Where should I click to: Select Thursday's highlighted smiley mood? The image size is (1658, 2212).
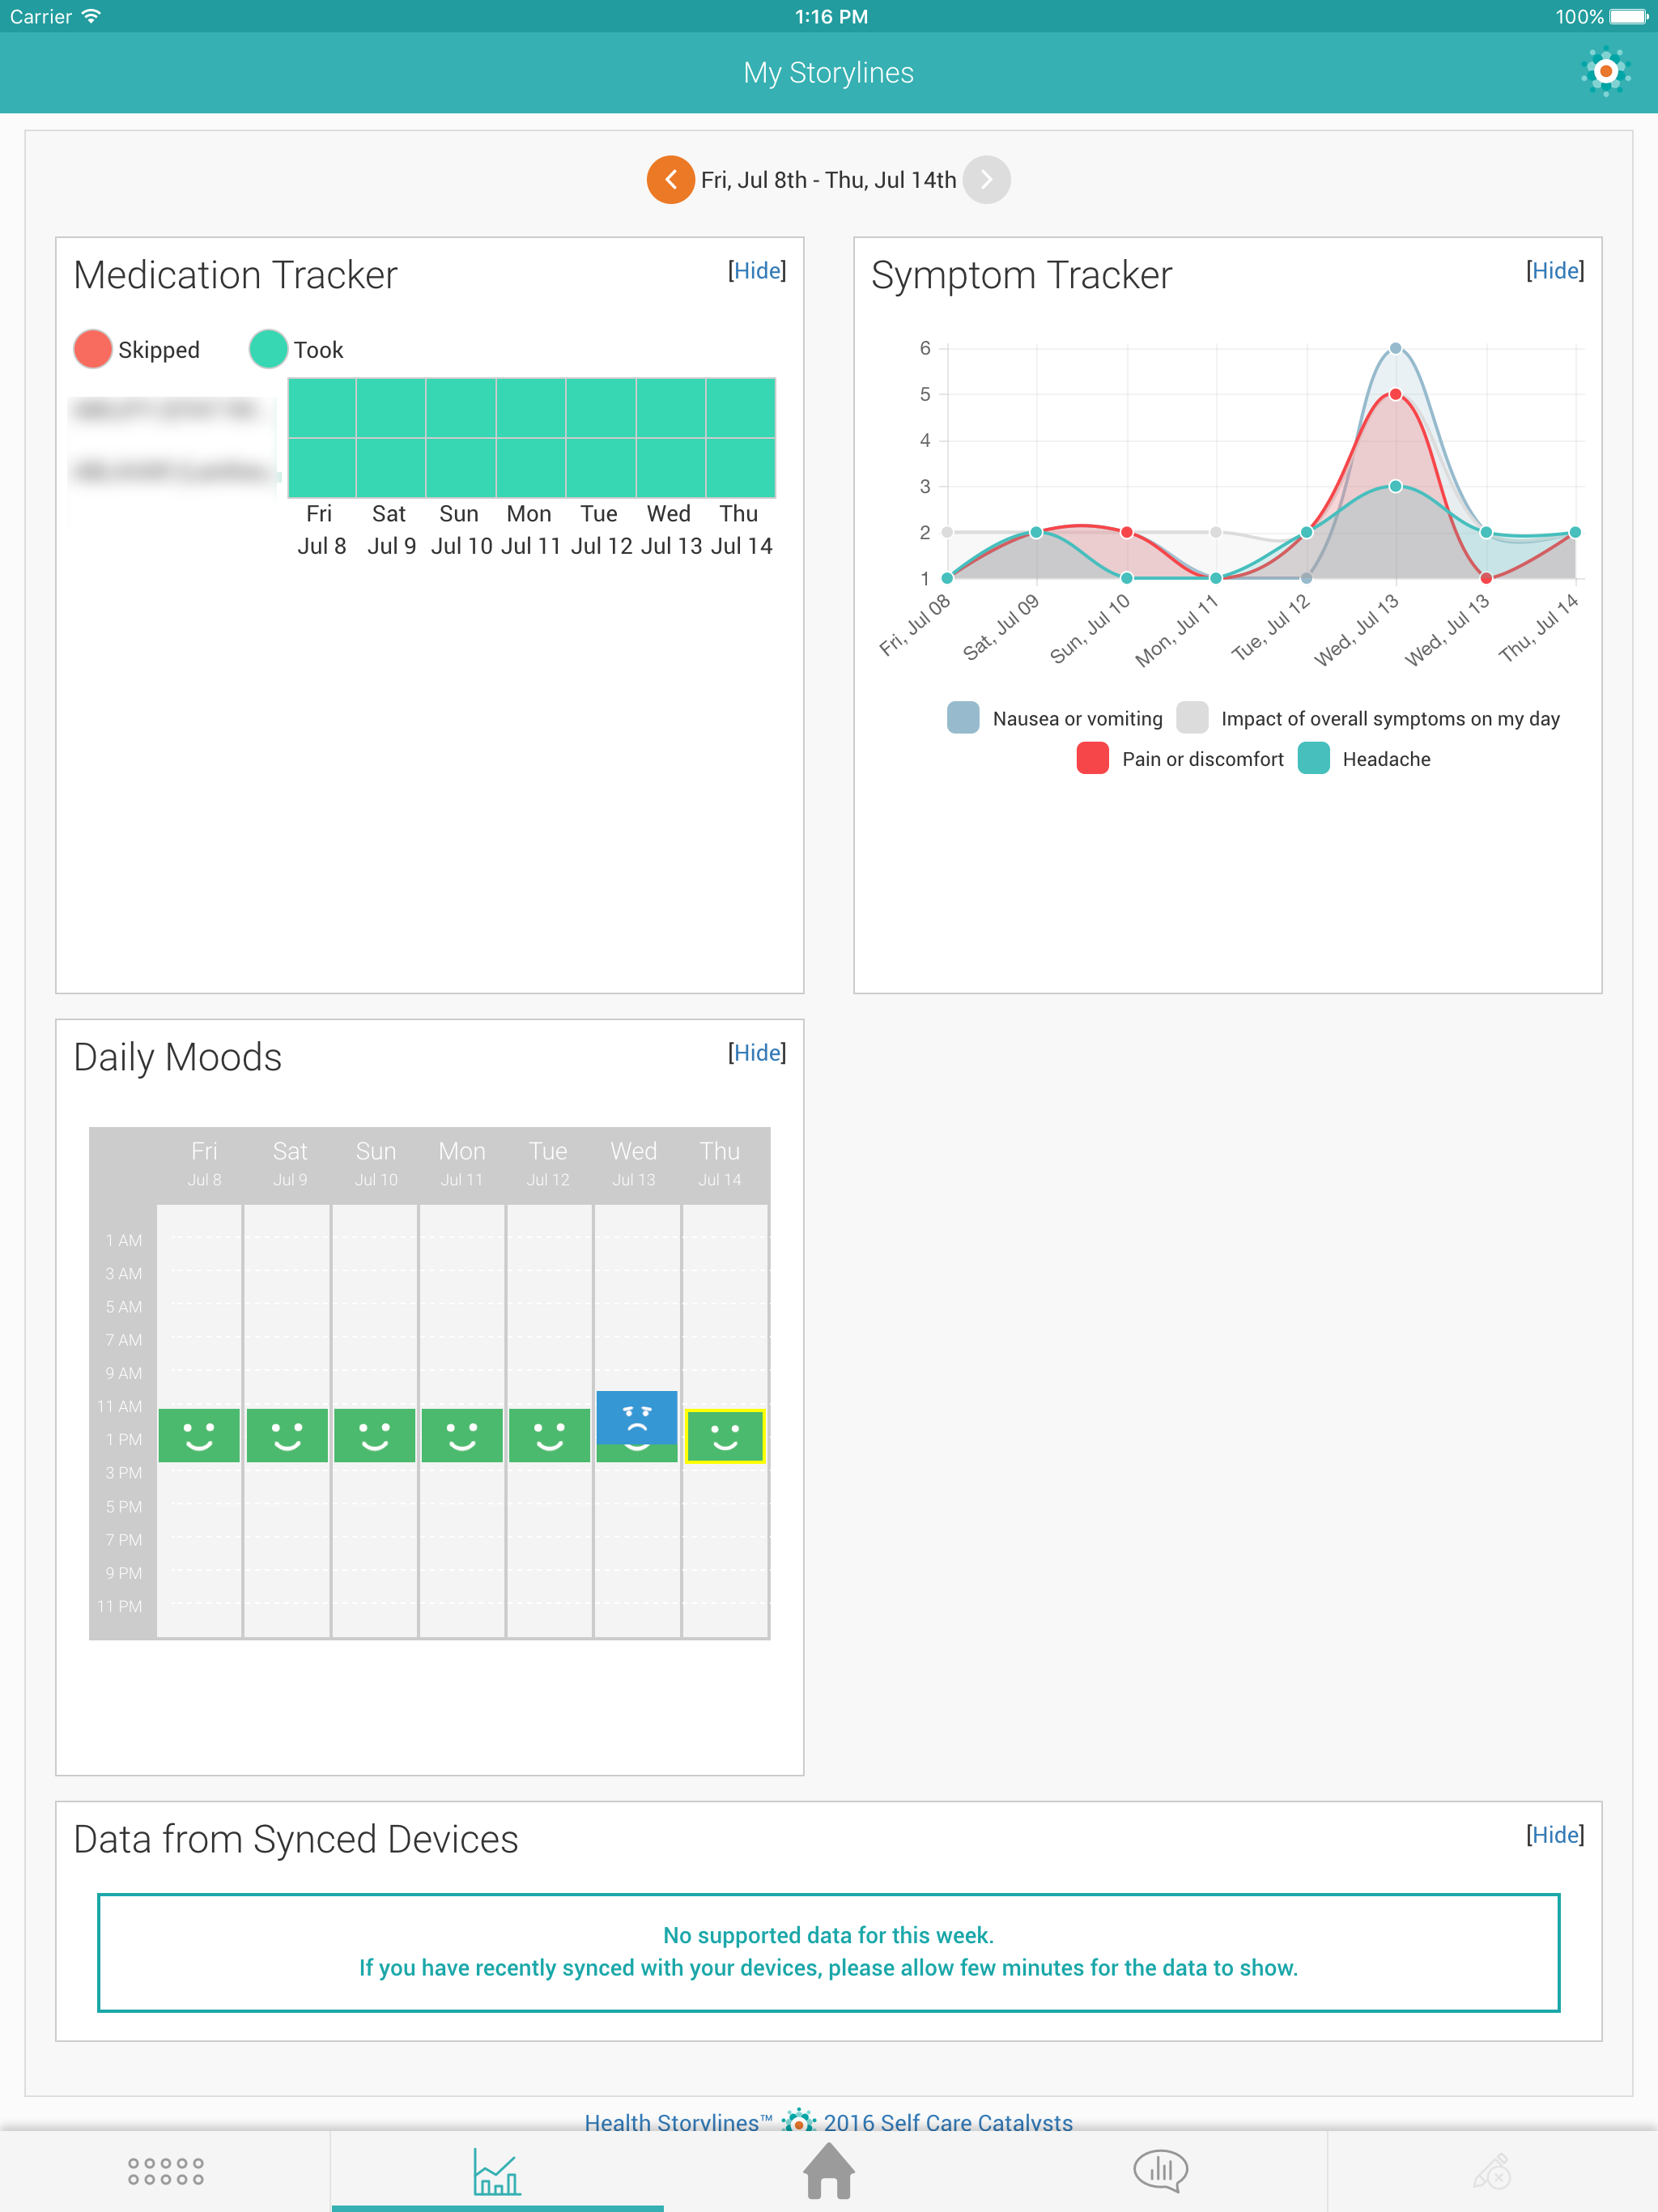pyautogui.click(x=725, y=1437)
